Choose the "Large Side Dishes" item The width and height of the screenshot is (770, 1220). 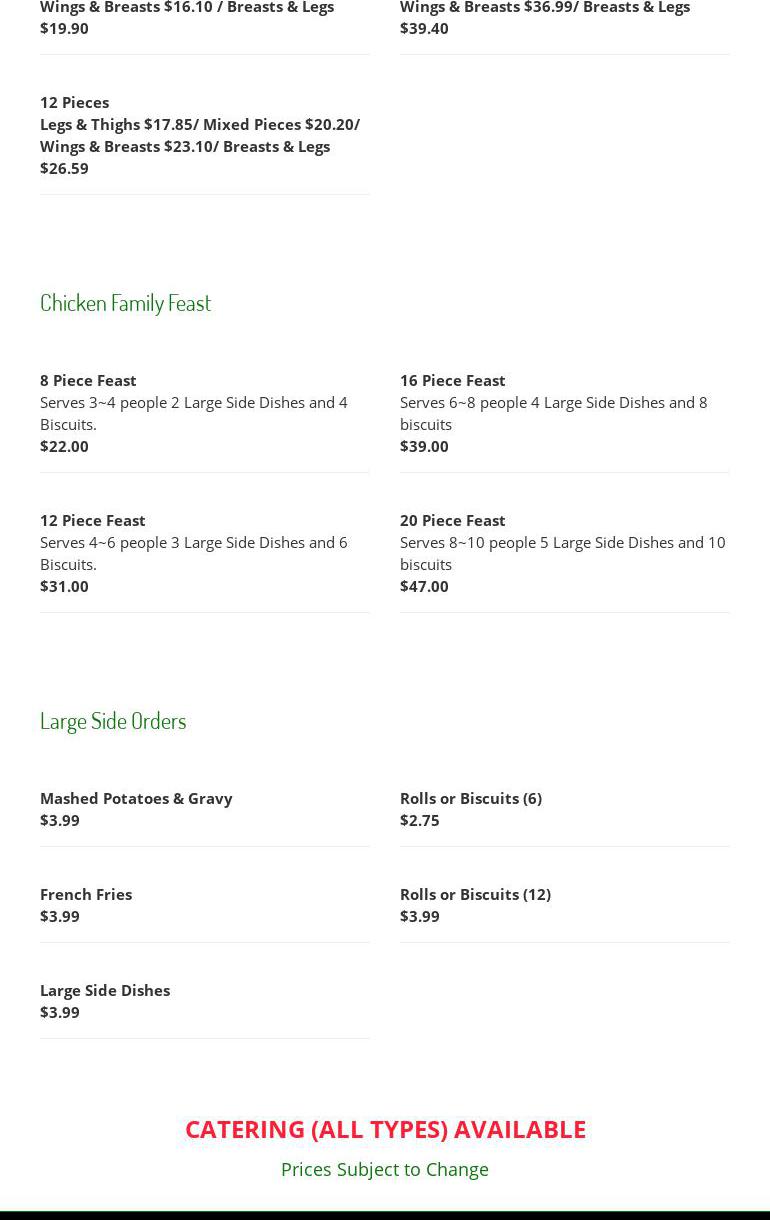point(105,990)
